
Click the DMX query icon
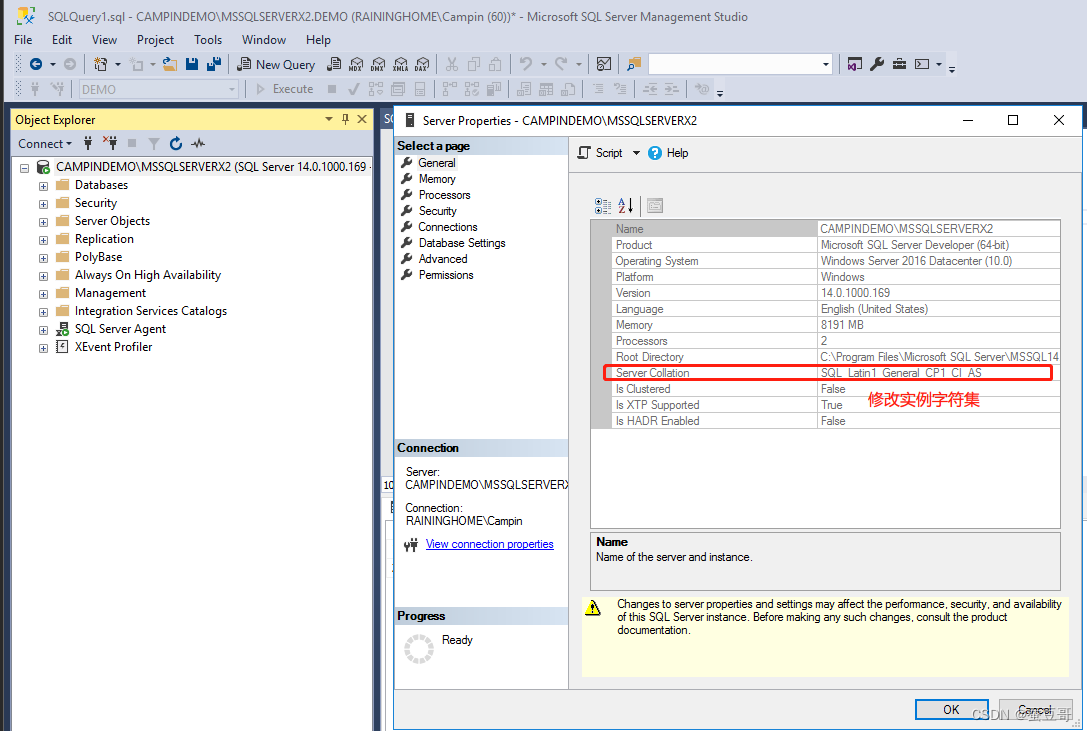tap(378, 64)
